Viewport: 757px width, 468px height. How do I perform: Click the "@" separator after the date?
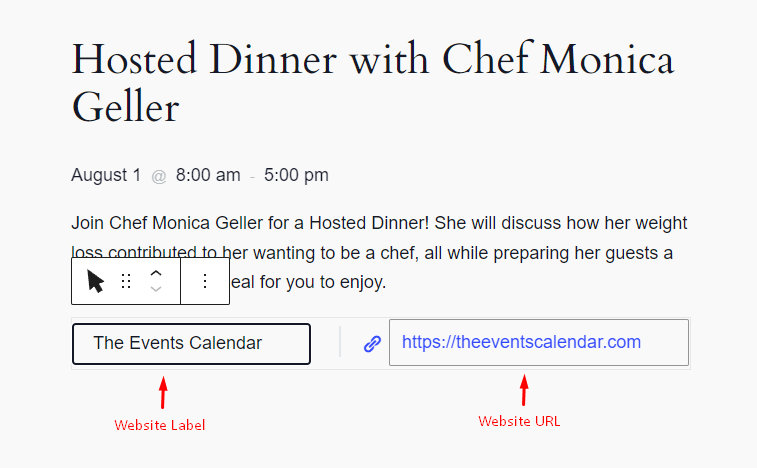[159, 176]
